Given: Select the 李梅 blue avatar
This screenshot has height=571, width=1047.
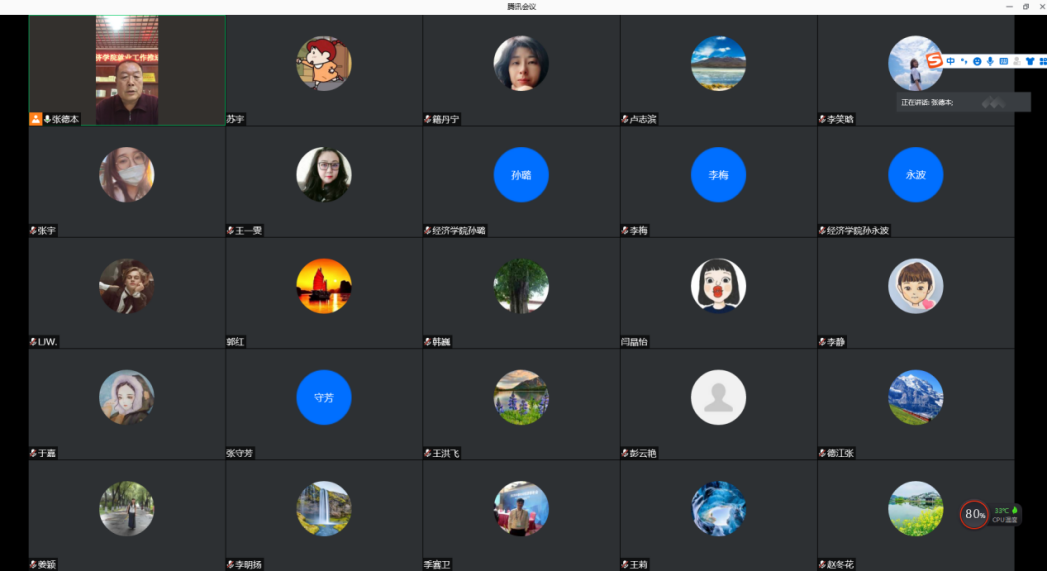Looking at the screenshot, I should [x=718, y=175].
